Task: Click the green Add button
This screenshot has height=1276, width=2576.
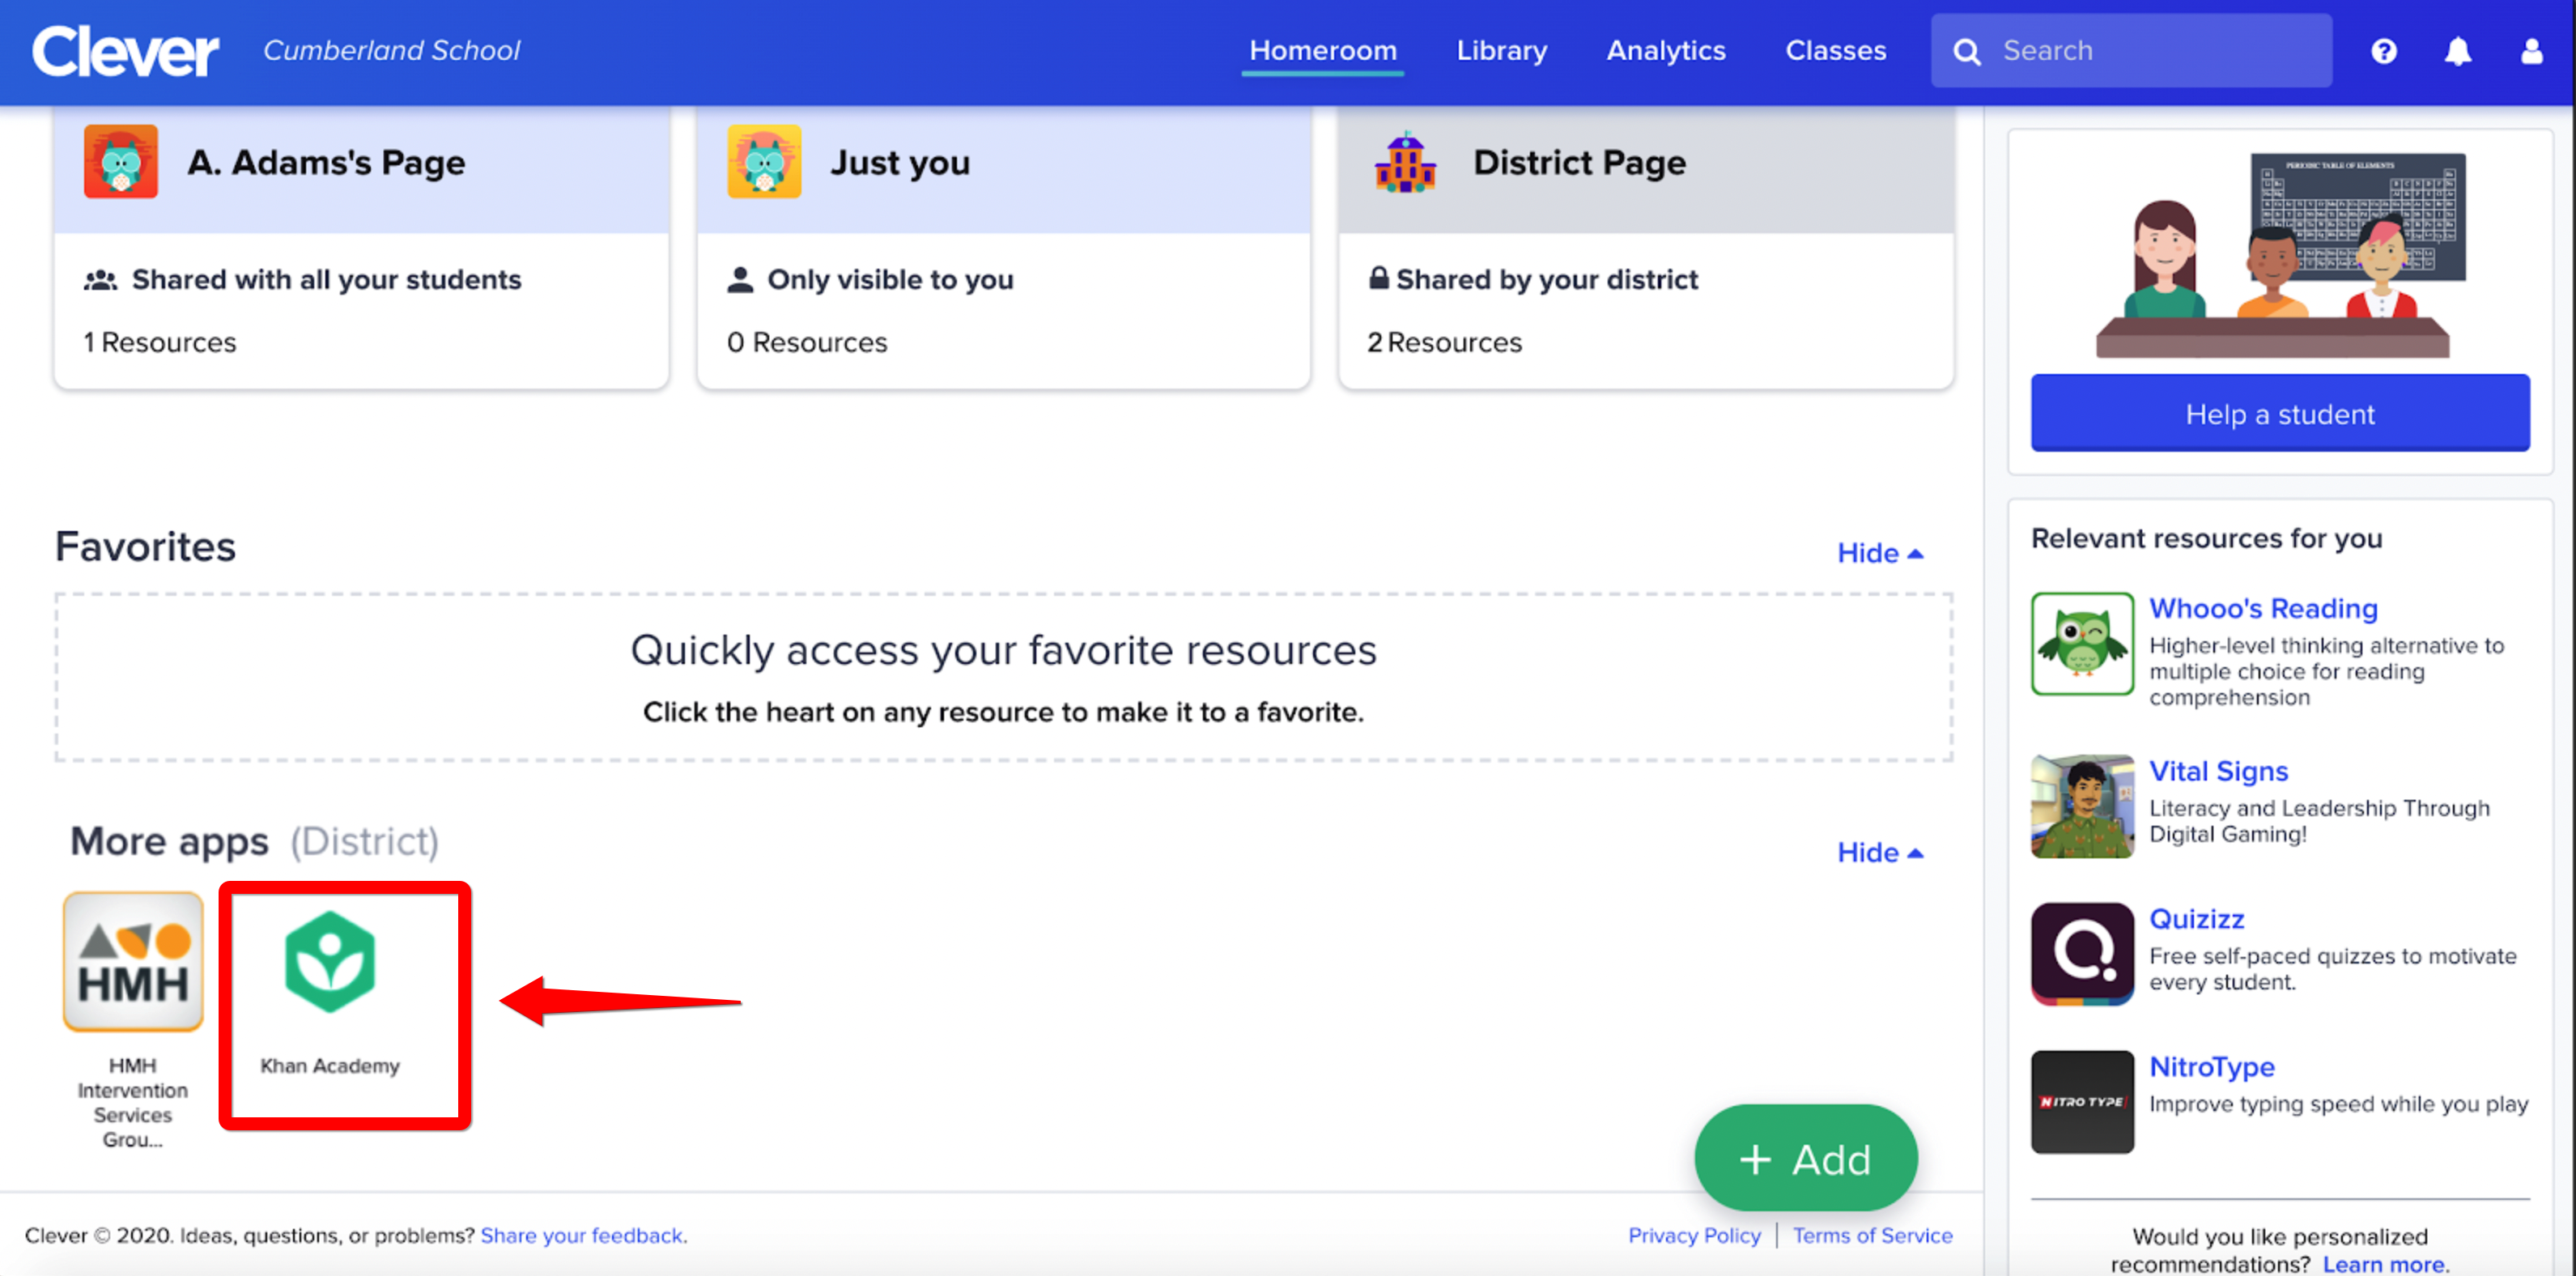Action: (x=1805, y=1159)
